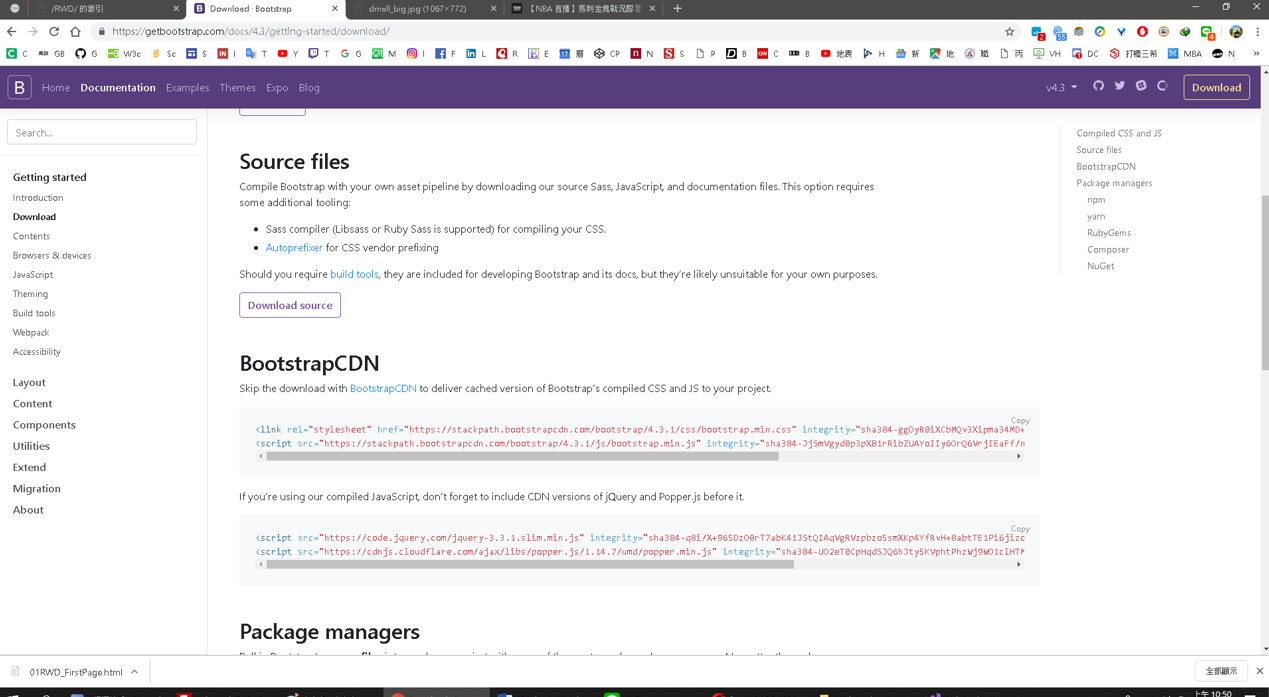Follow the Autoprefixer link
The width and height of the screenshot is (1269, 697).
pyautogui.click(x=294, y=248)
